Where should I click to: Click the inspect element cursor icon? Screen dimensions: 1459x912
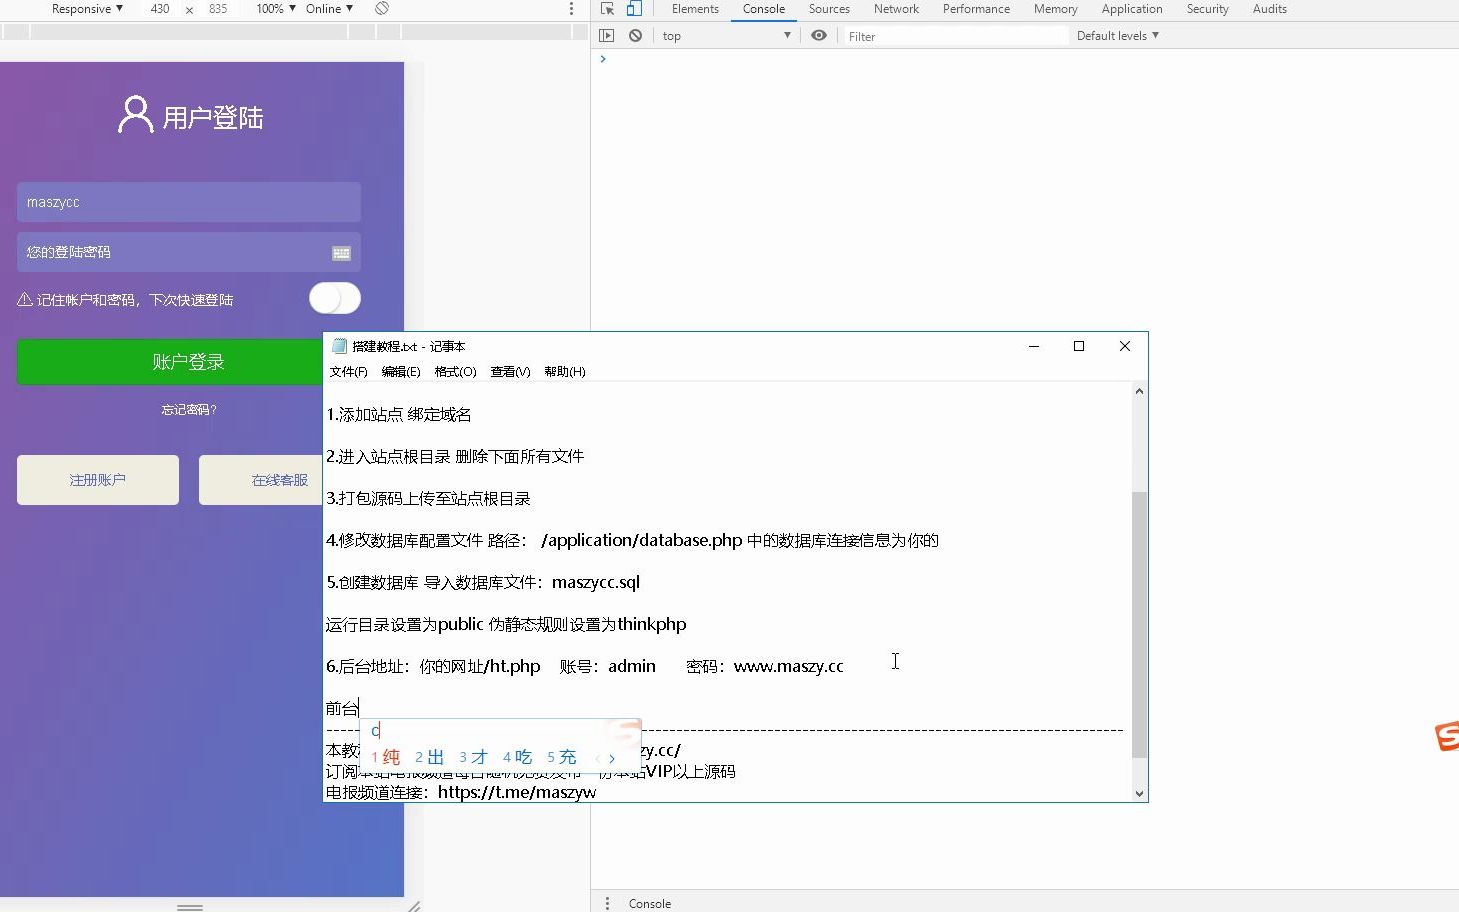tap(607, 9)
